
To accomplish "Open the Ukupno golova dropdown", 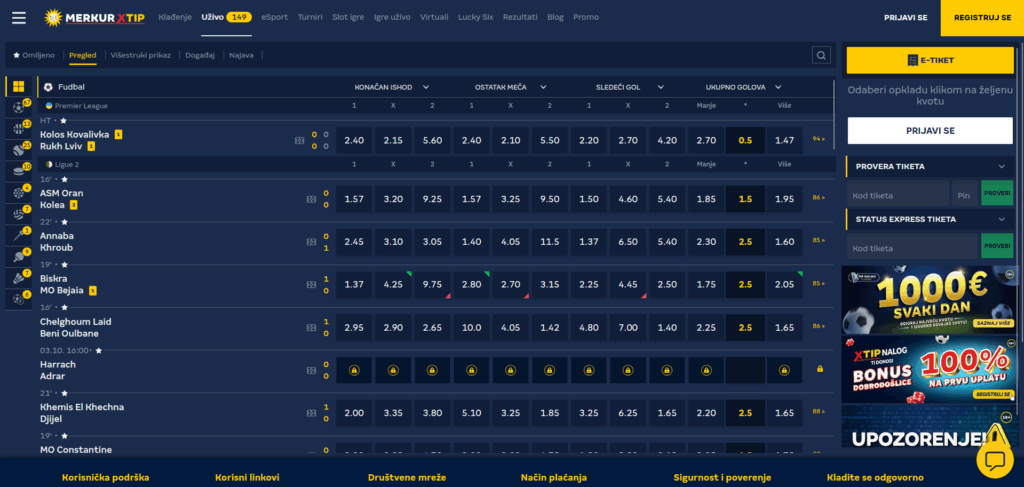I will pos(777,87).
